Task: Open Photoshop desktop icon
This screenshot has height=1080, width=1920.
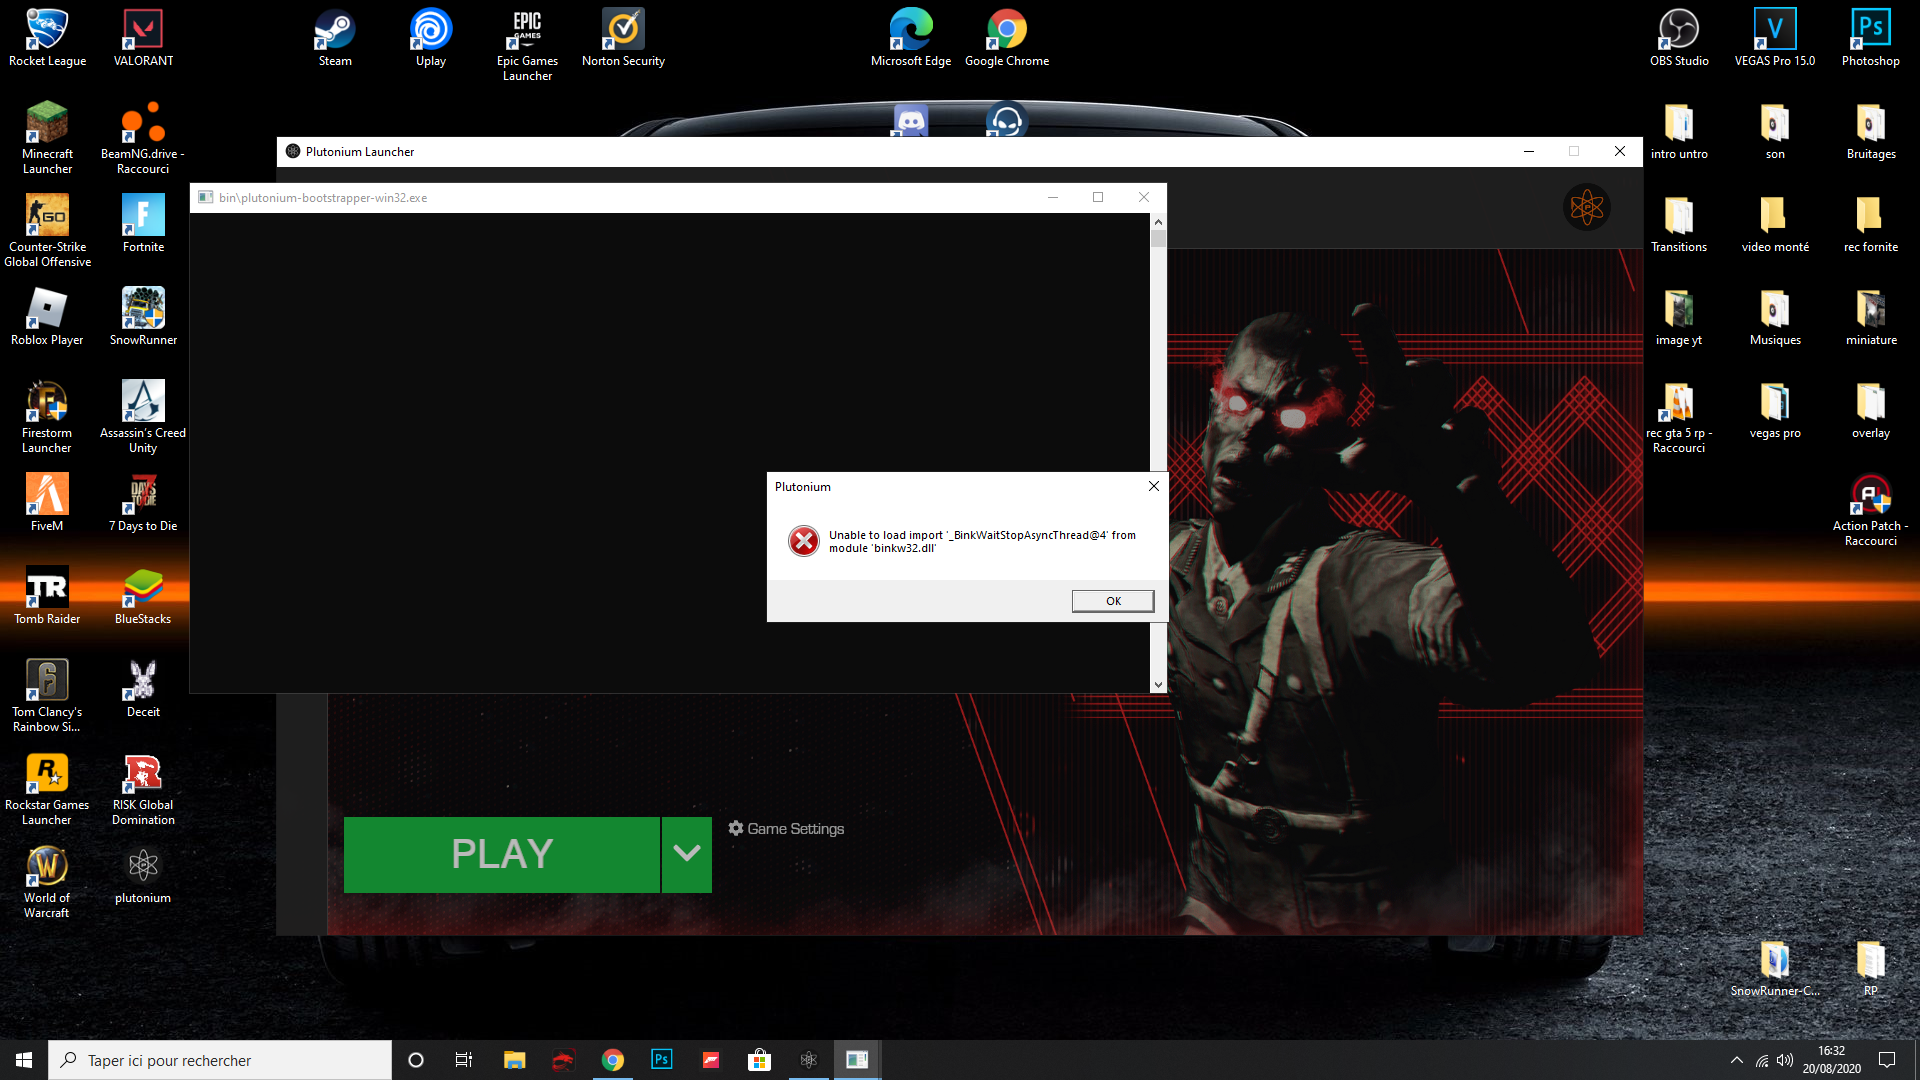Action: (x=1871, y=38)
